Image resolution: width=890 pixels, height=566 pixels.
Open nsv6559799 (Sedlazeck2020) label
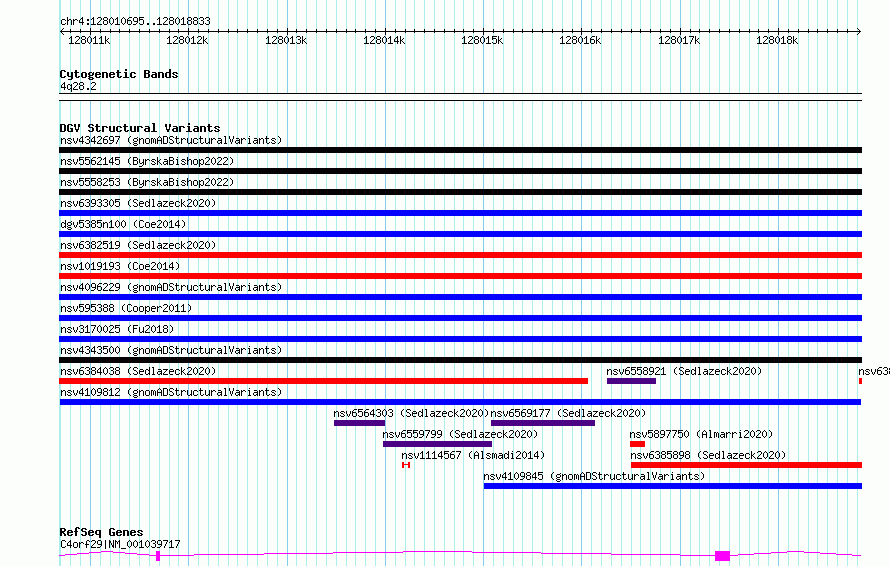tap(460, 434)
